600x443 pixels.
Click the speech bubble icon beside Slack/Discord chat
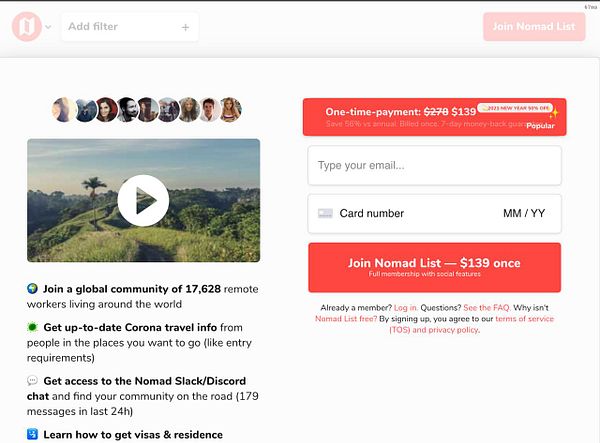click(x=33, y=381)
